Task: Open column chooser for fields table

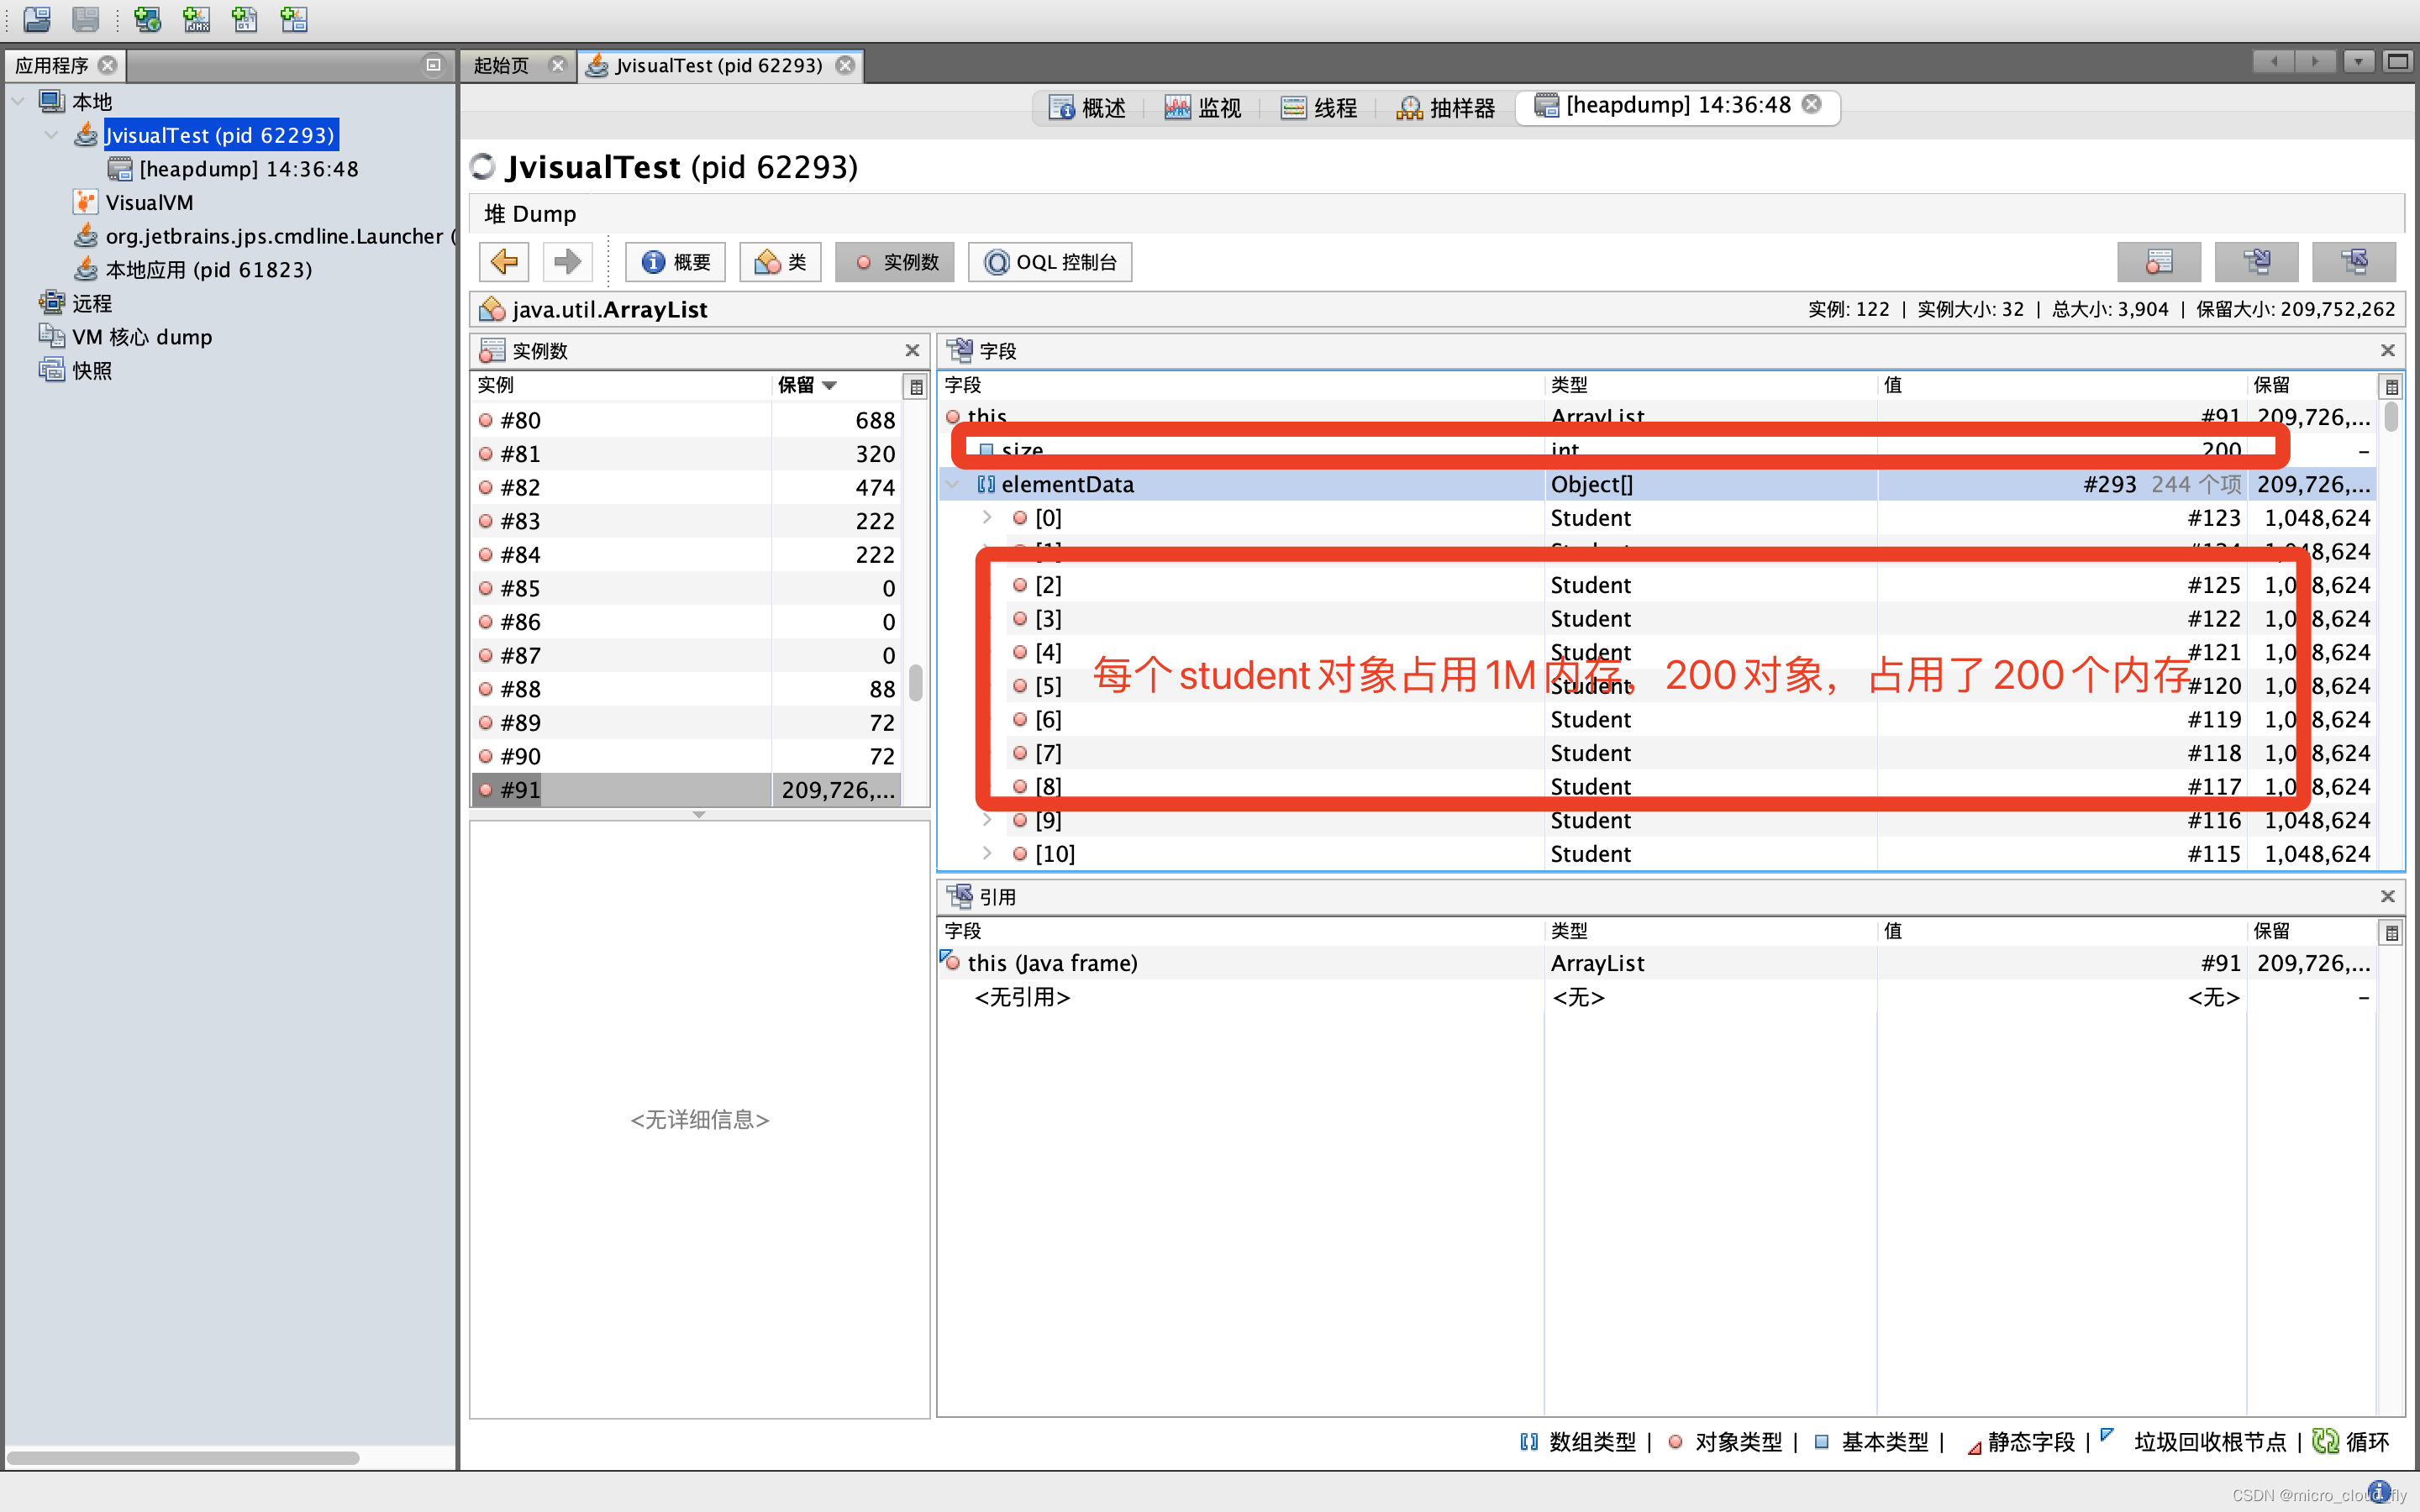Action: 2391,386
